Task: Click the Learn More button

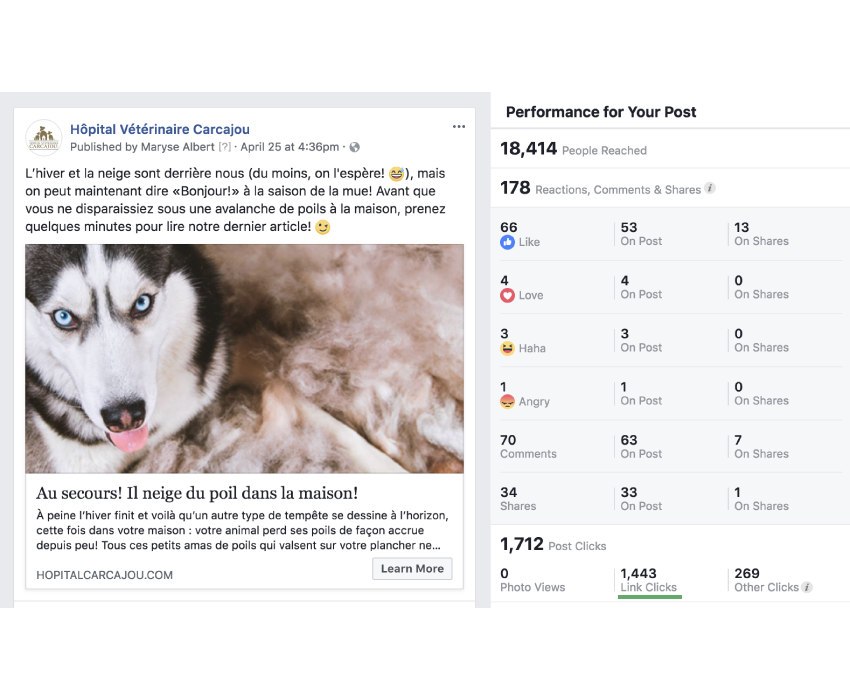Action: 412,568
